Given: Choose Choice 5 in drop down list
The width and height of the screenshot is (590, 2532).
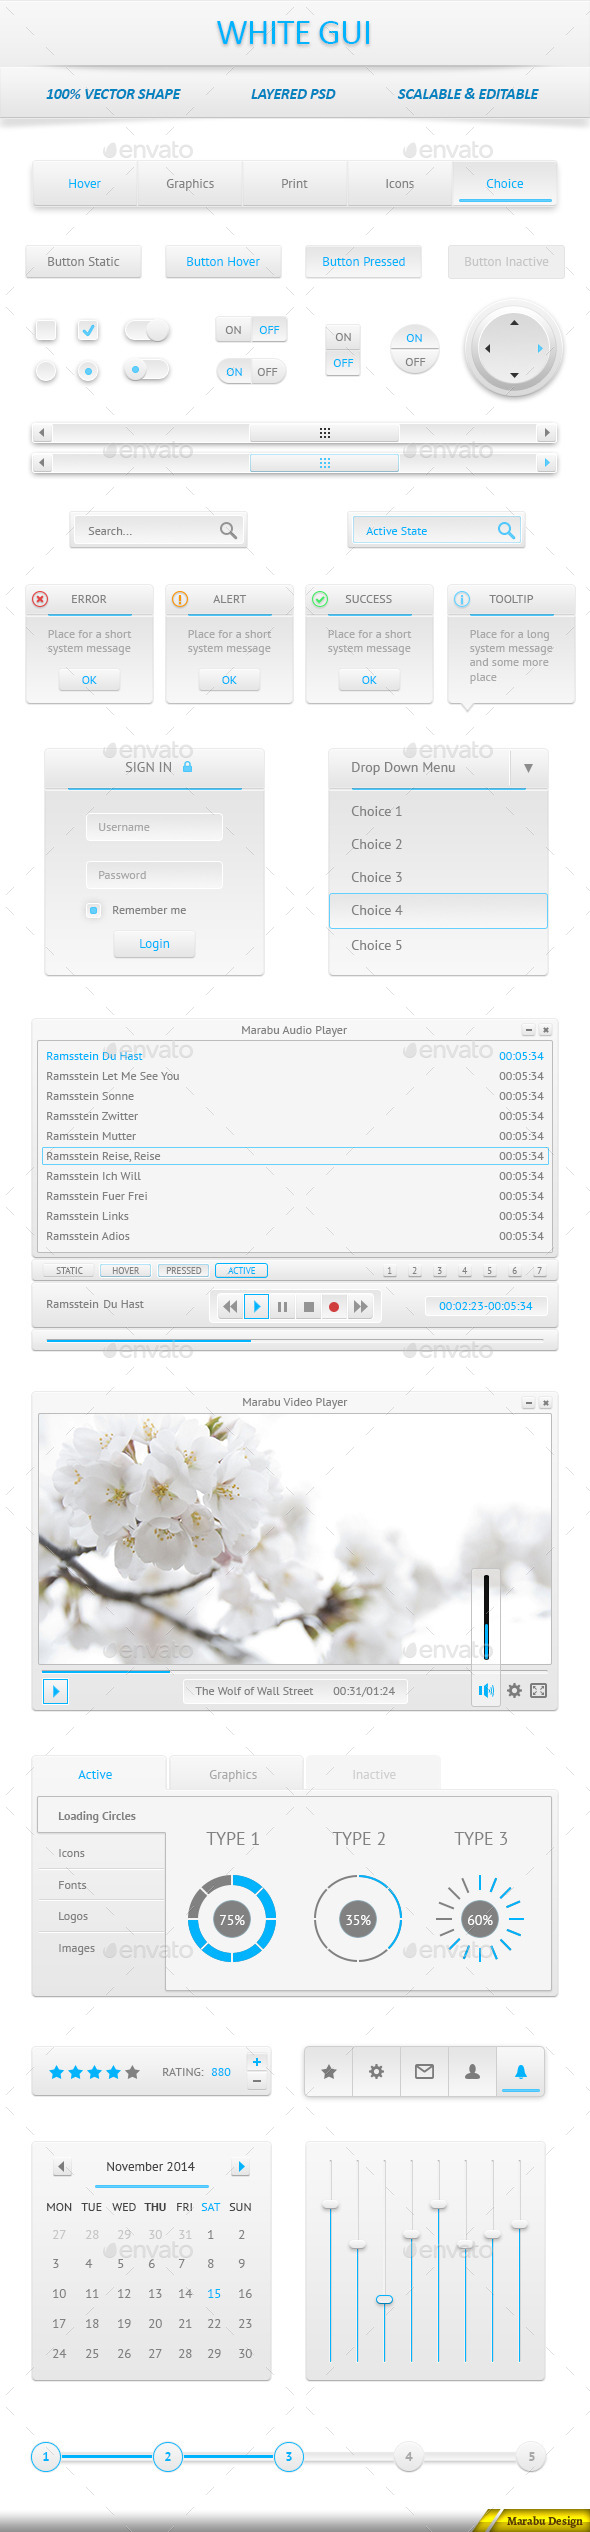Looking at the screenshot, I should [438, 945].
